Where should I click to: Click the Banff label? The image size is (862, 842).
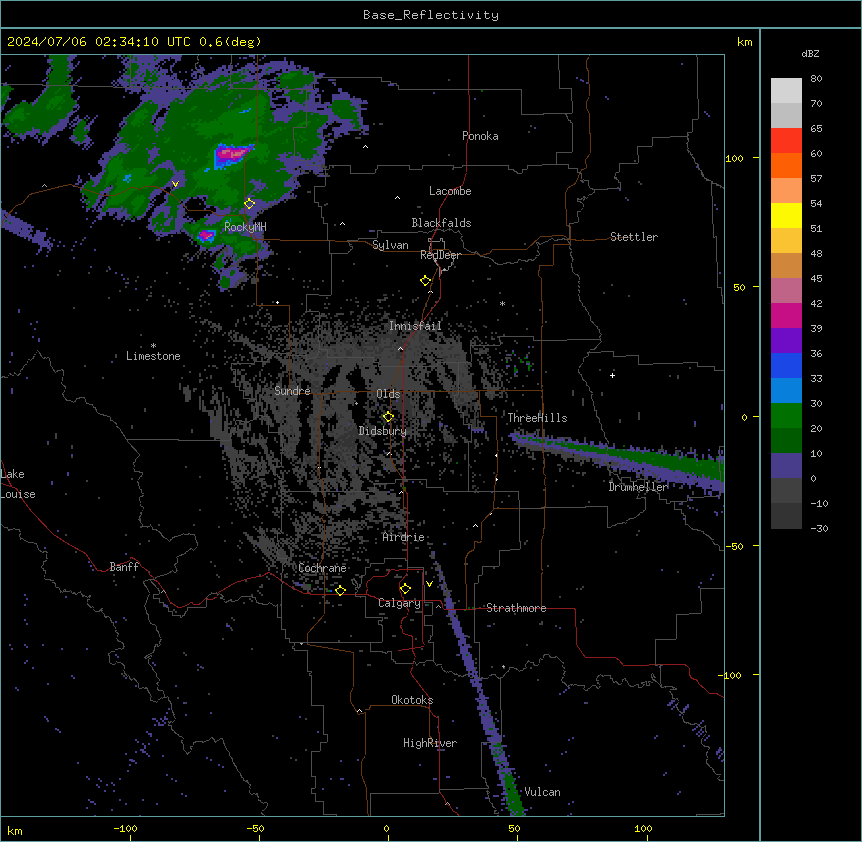point(124,567)
